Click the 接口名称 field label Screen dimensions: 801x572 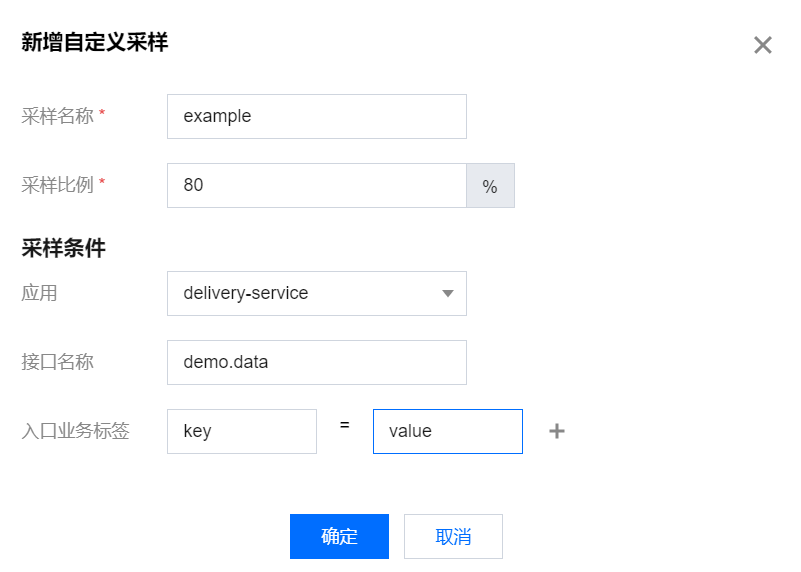point(58,362)
